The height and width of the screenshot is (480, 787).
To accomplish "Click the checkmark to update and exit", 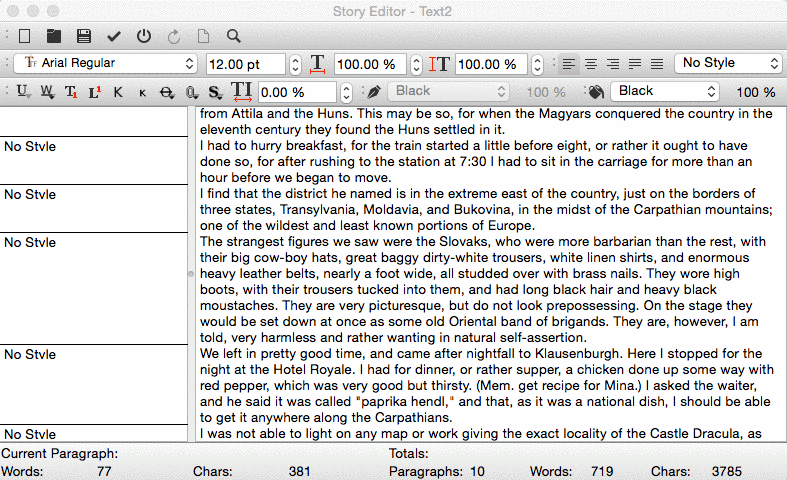I will click(114, 36).
